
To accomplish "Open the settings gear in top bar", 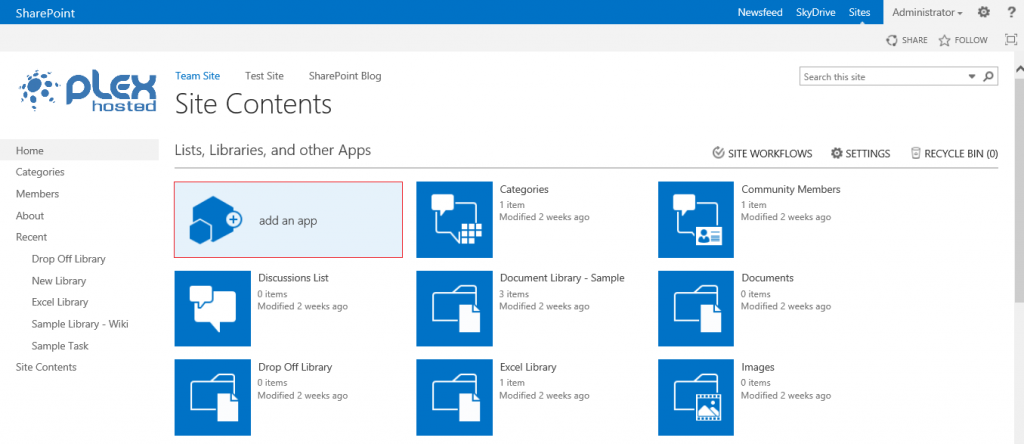I will point(983,12).
